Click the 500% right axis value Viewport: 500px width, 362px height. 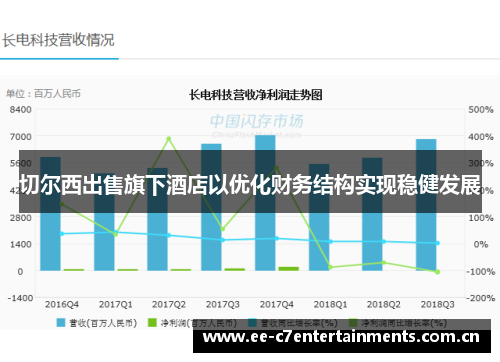coord(481,110)
